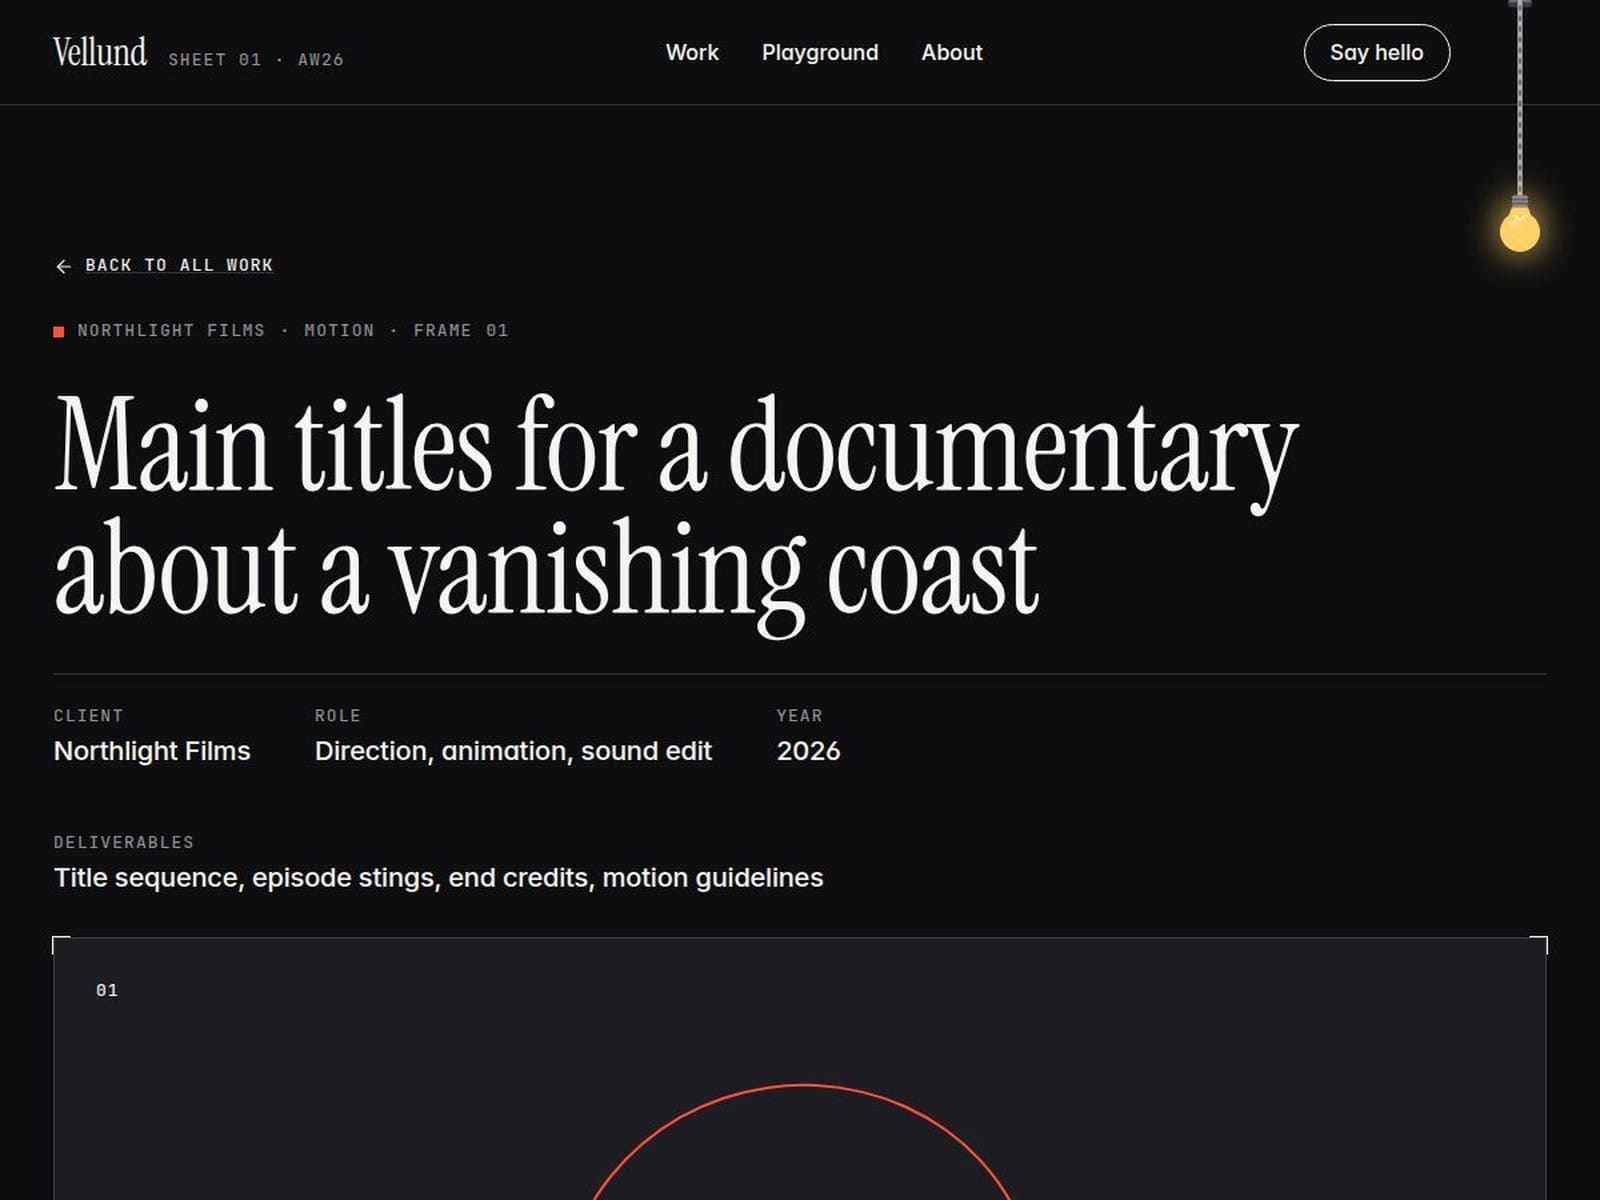Click the YEAR label
Image resolution: width=1600 pixels, height=1200 pixels.
click(800, 716)
